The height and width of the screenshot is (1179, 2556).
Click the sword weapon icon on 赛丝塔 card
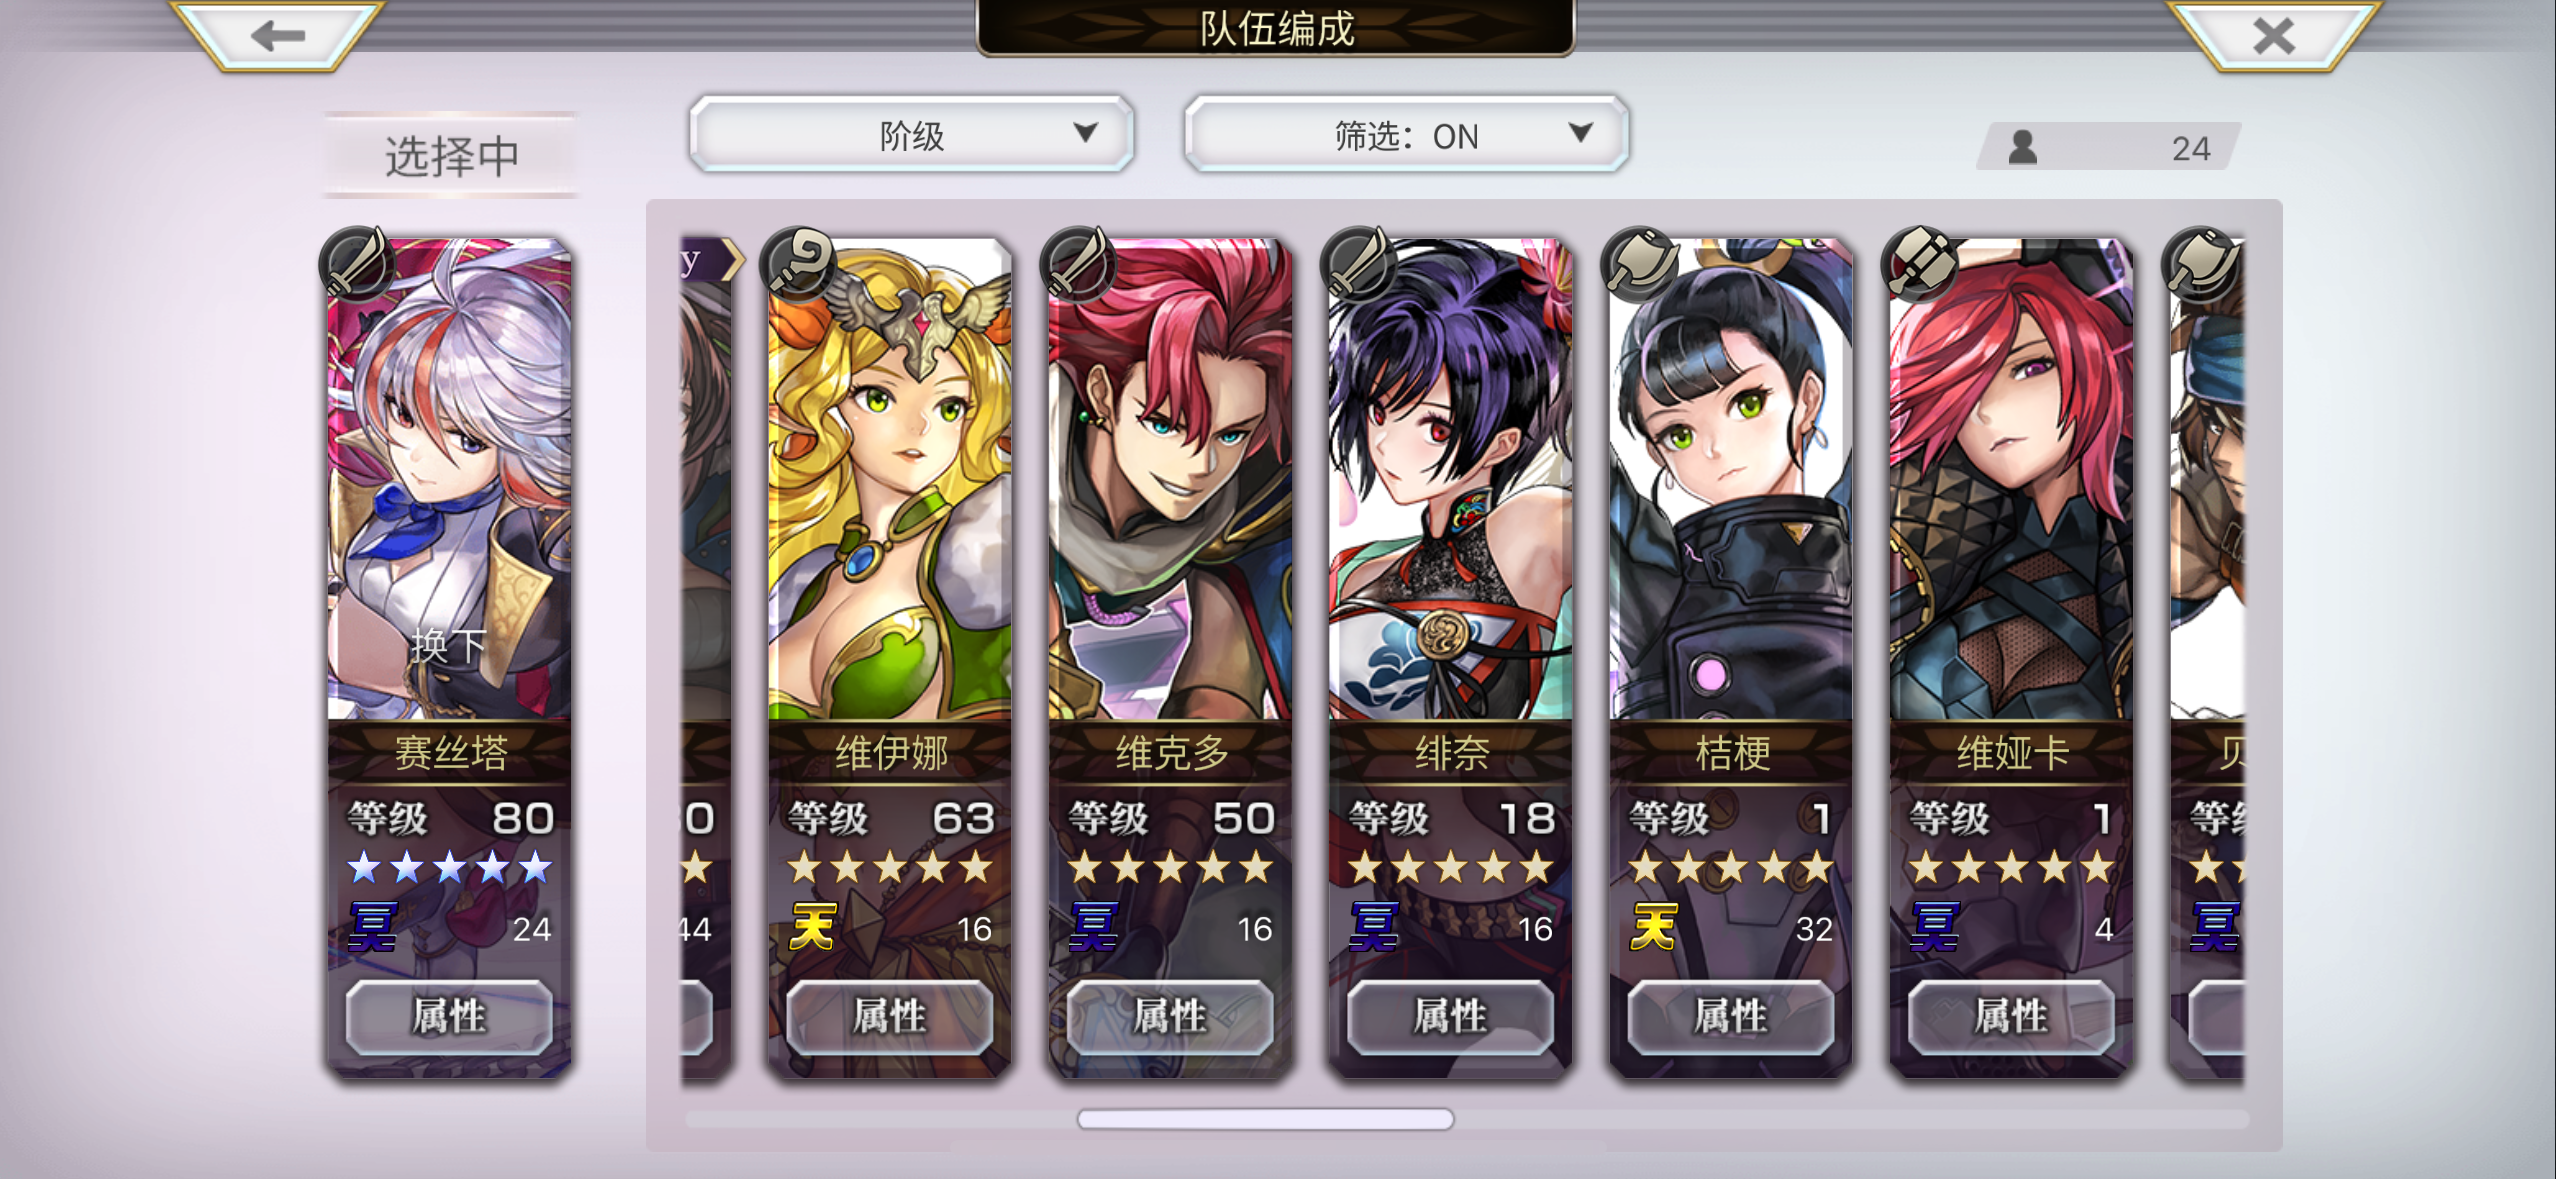click(357, 264)
